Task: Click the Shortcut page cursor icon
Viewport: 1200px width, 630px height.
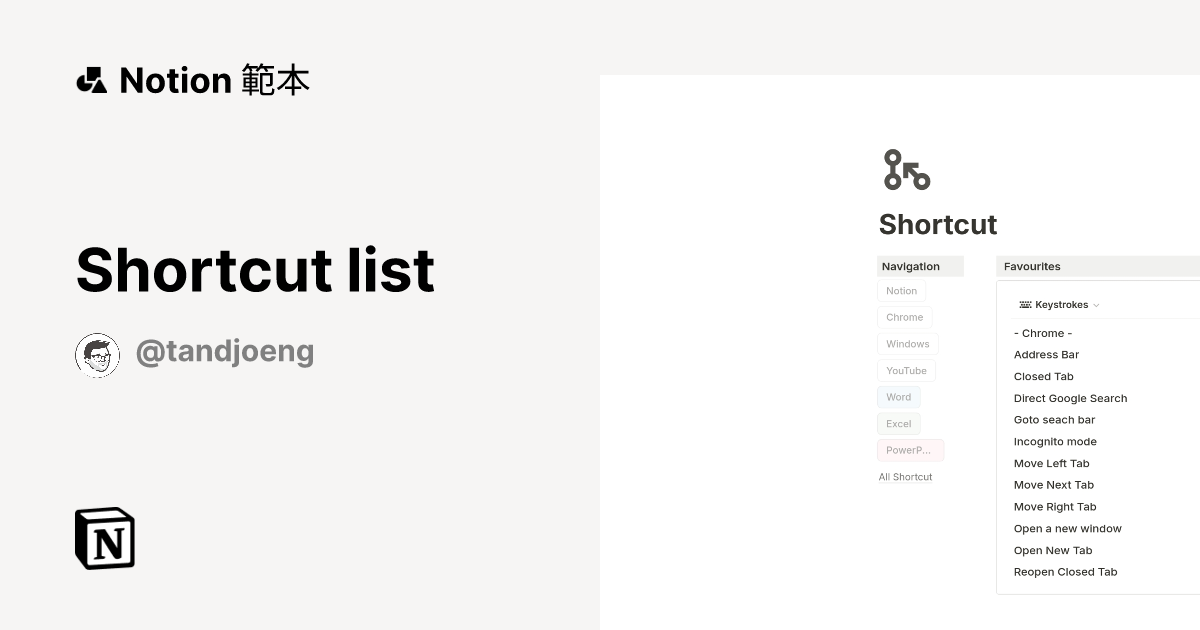Action: [906, 170]
